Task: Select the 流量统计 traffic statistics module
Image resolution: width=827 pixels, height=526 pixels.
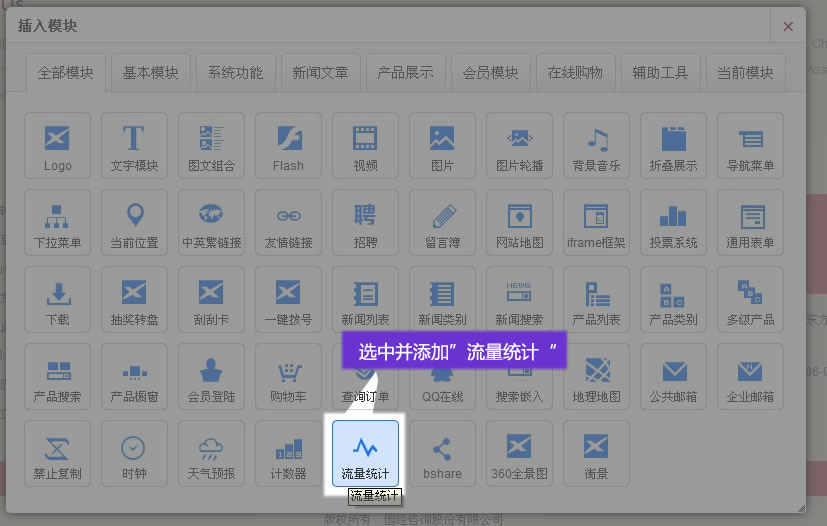Action: point(365,453)
